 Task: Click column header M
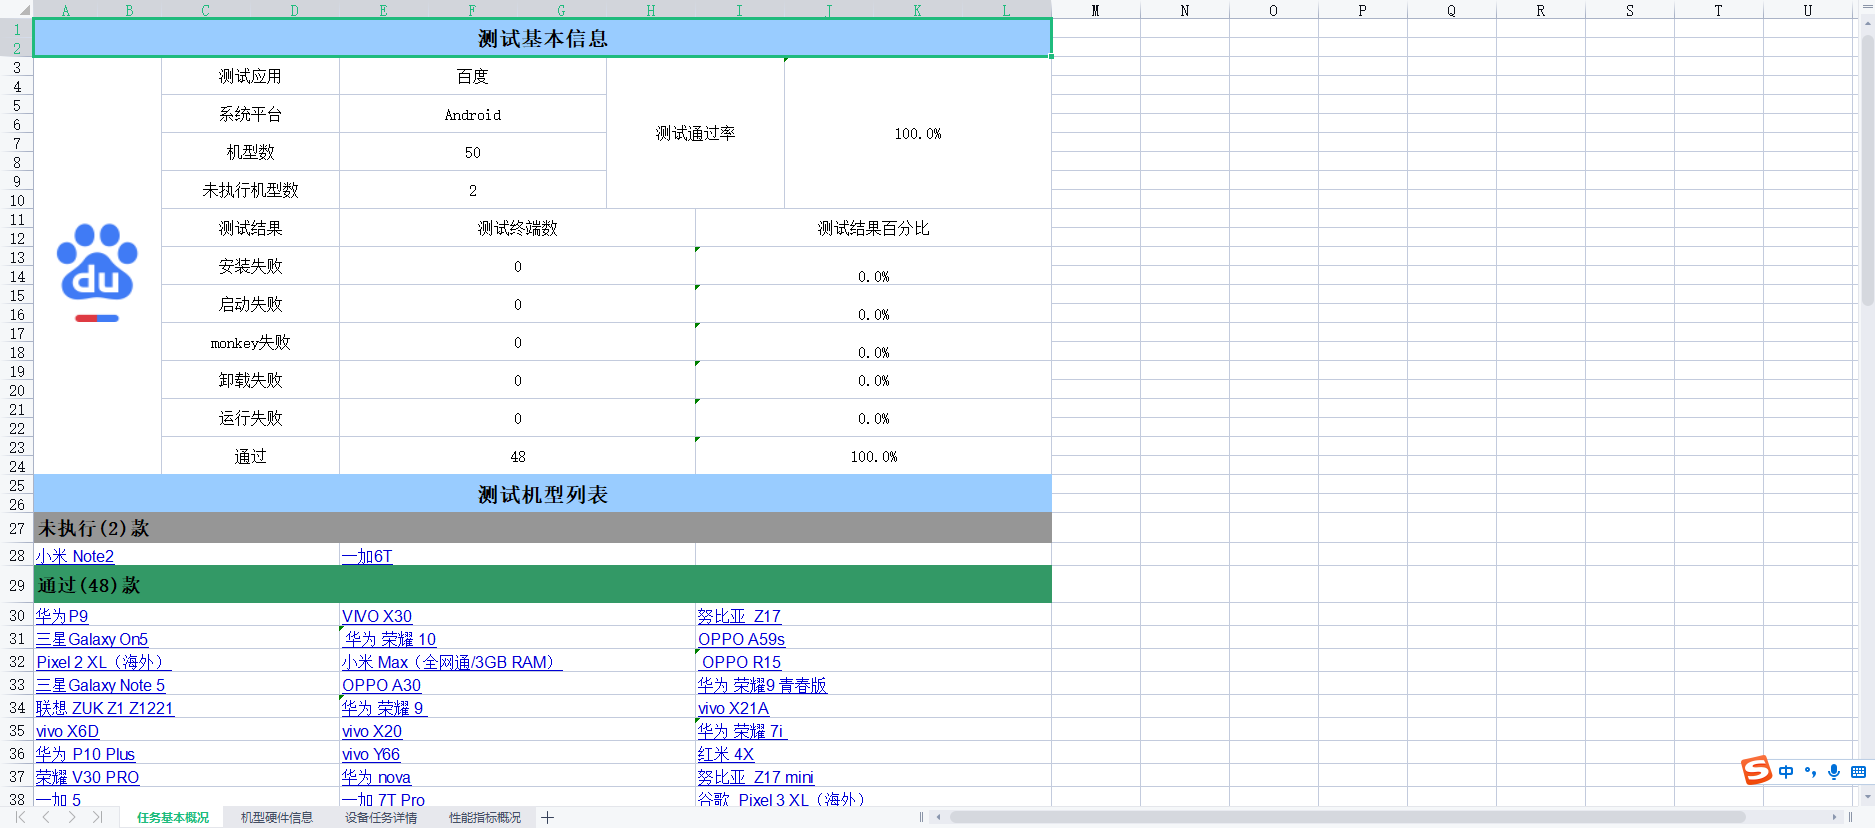[1096, 10]
